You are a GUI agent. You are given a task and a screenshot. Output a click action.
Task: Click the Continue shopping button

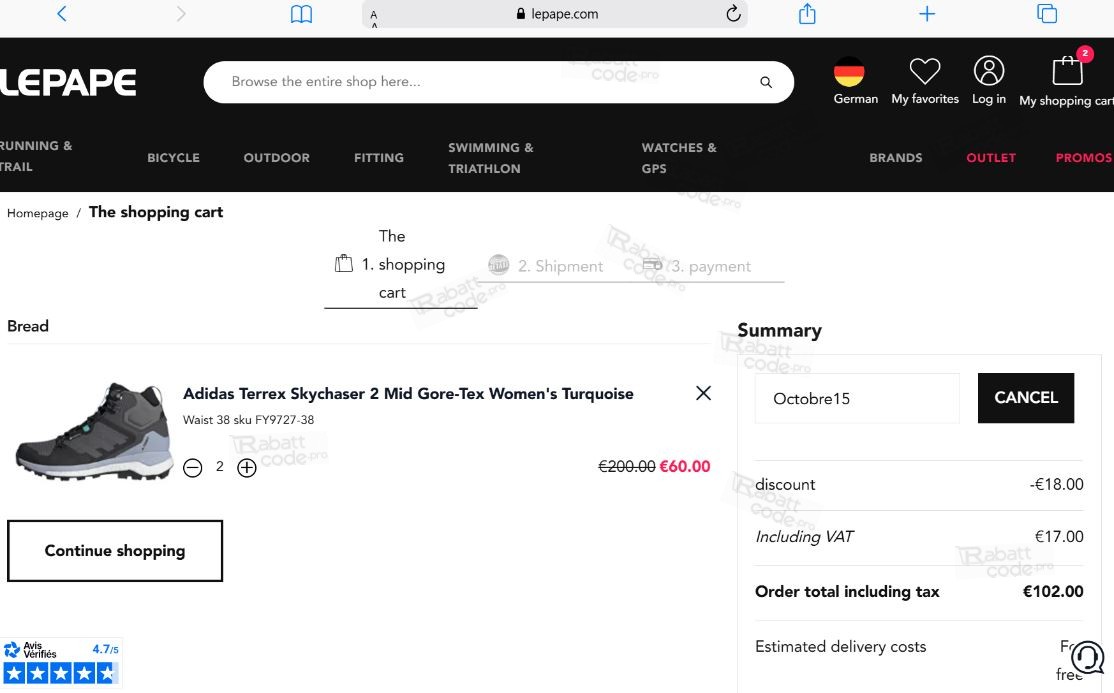(115, 551)
